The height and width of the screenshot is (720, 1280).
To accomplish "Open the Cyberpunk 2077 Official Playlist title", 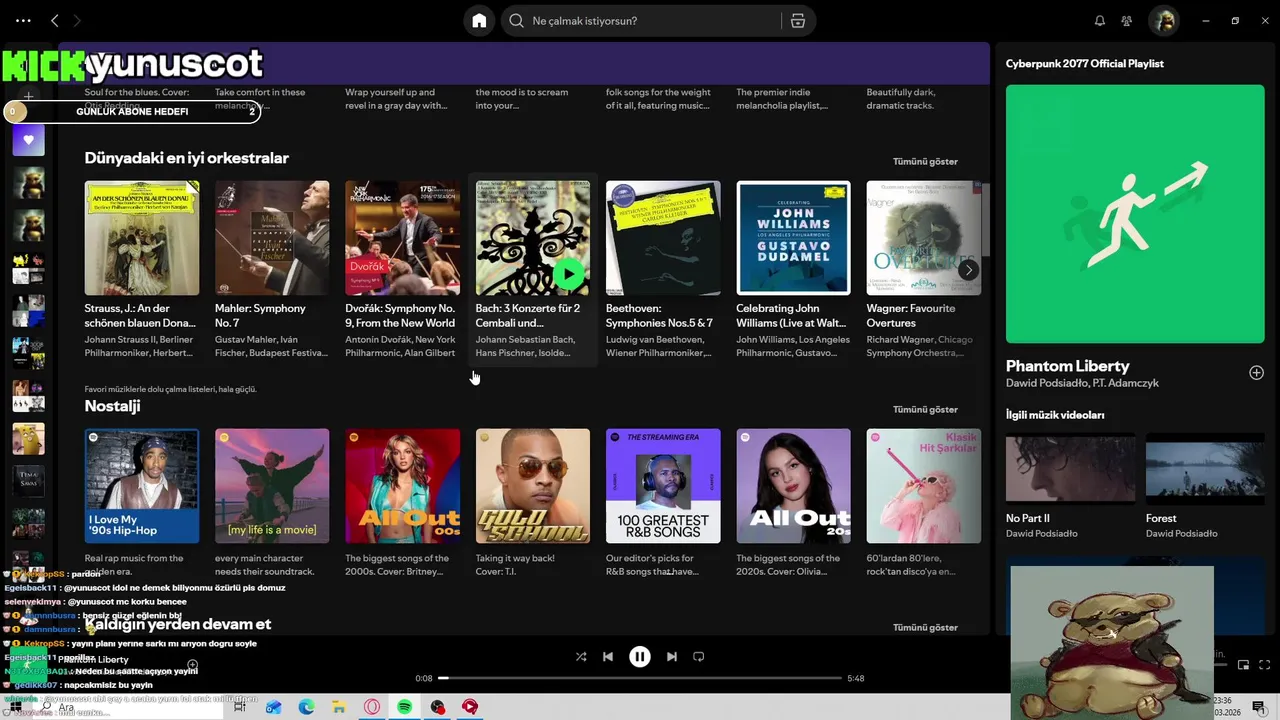I will click(1085, 63).
